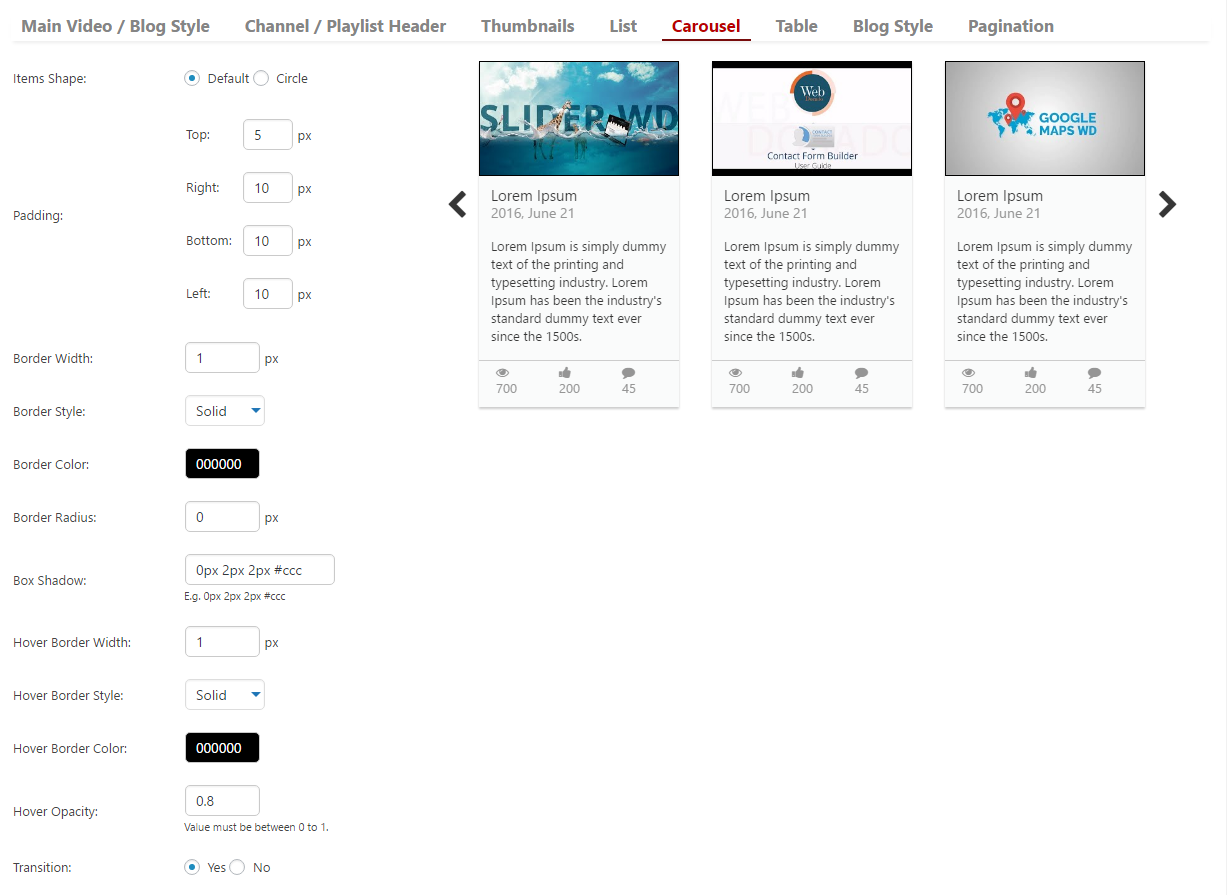
Task: Set Transition to No
Action: pyautogui.click(x=237, y=867)
